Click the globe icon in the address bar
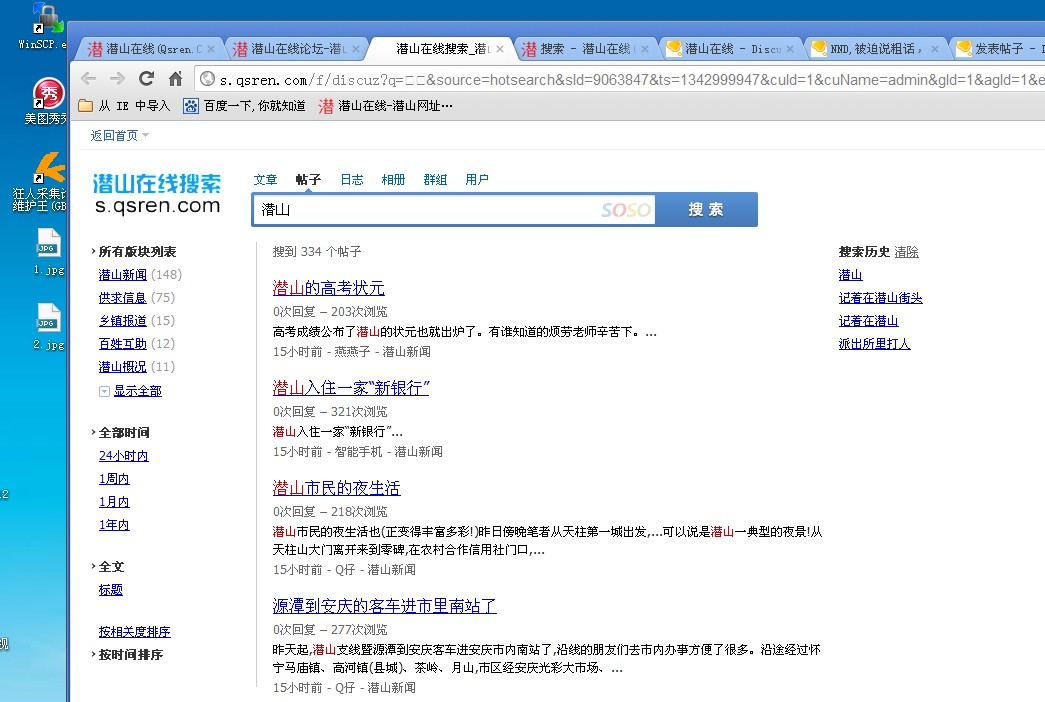 point(207,79)
